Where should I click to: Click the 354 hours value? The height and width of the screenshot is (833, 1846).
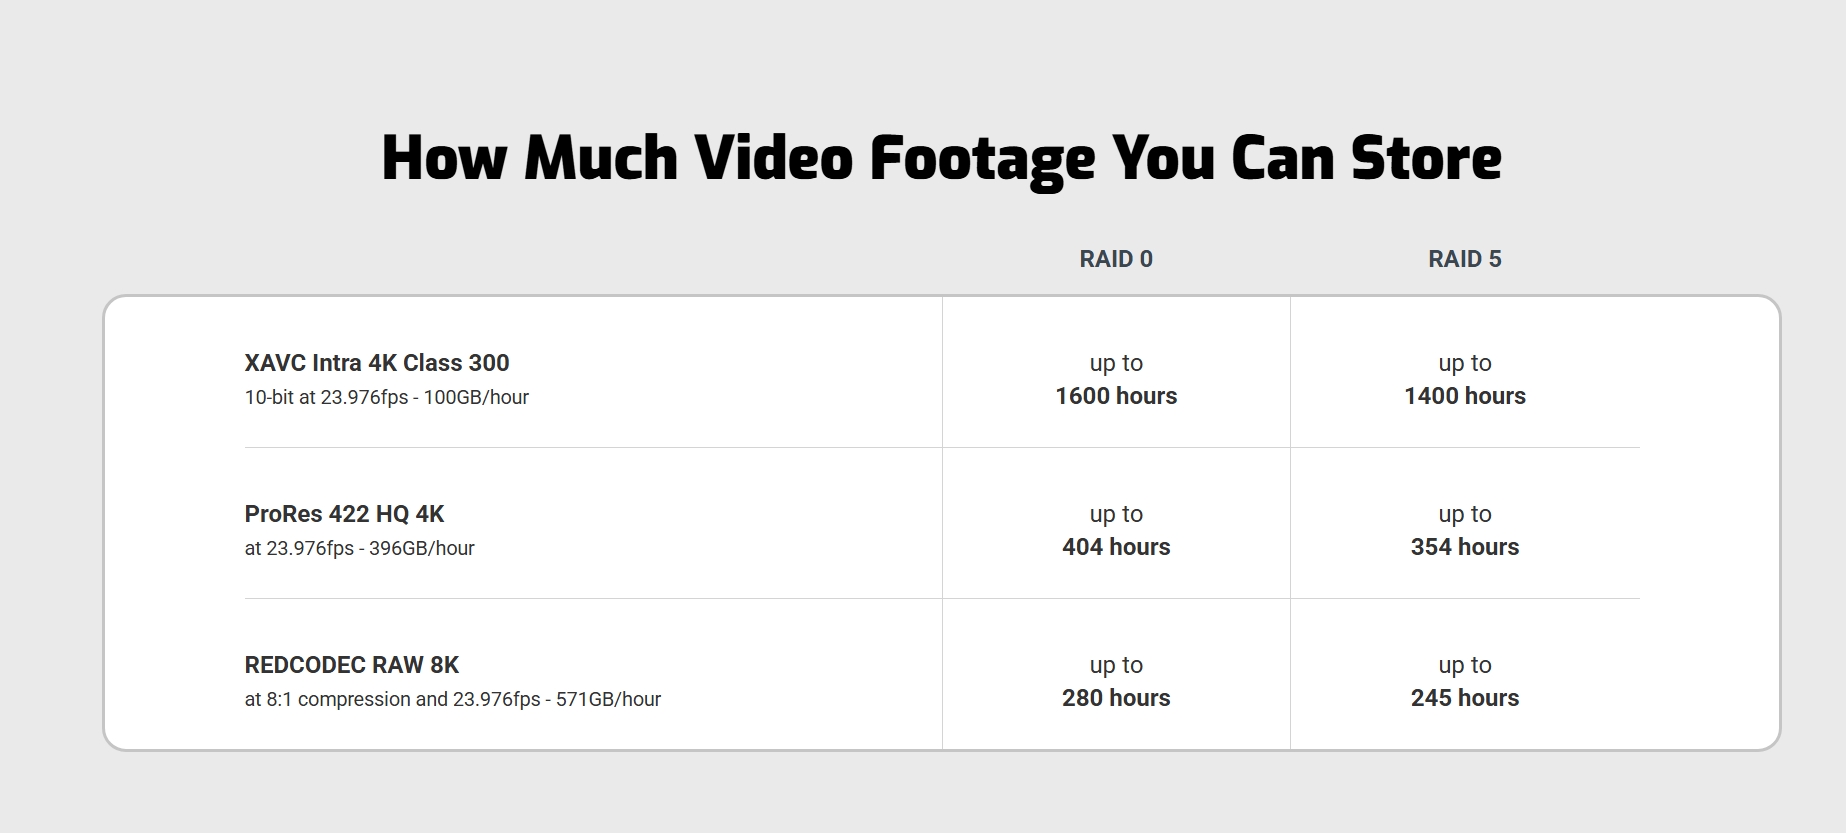tap(1464, 547)
